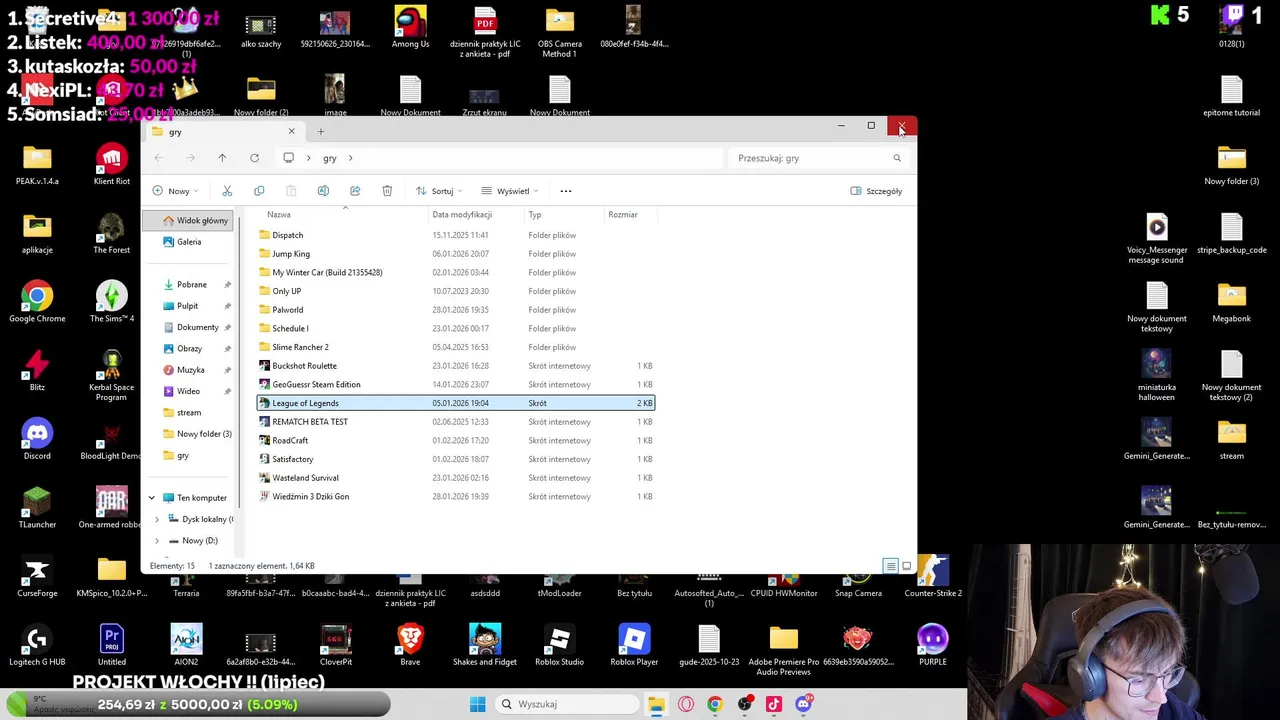Launch Opera GX from the taskbar

pyautogui.click(x=686, y=704)
